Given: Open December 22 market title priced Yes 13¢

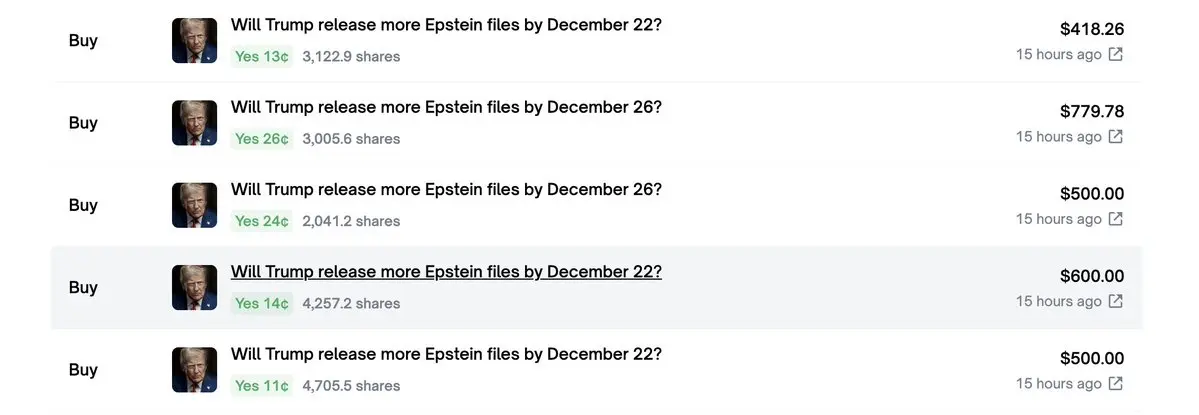Looking at the screenshot, I should coord(446,25).
